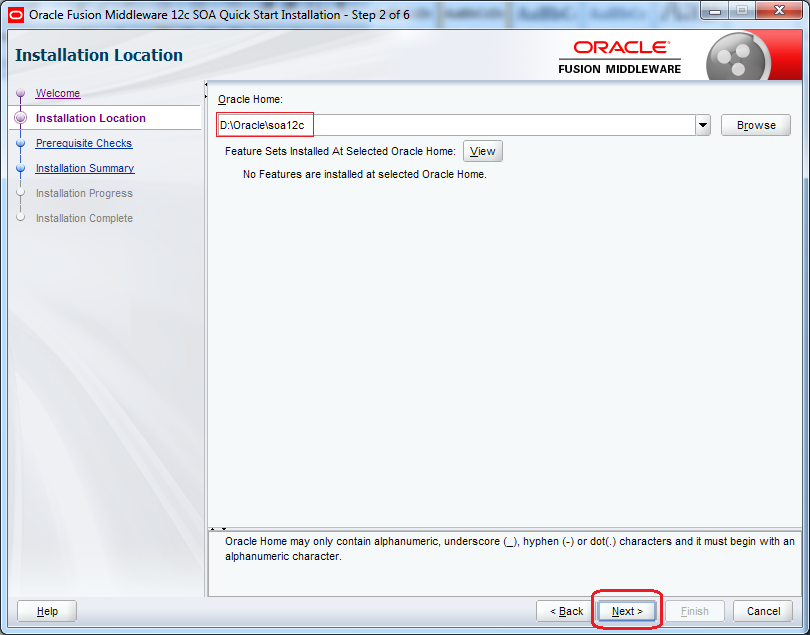Click the Fusion Middleware sphere graphic
The width and height of the screenshot is (810, 635).
pyautogui.click(x=737, y=58)
